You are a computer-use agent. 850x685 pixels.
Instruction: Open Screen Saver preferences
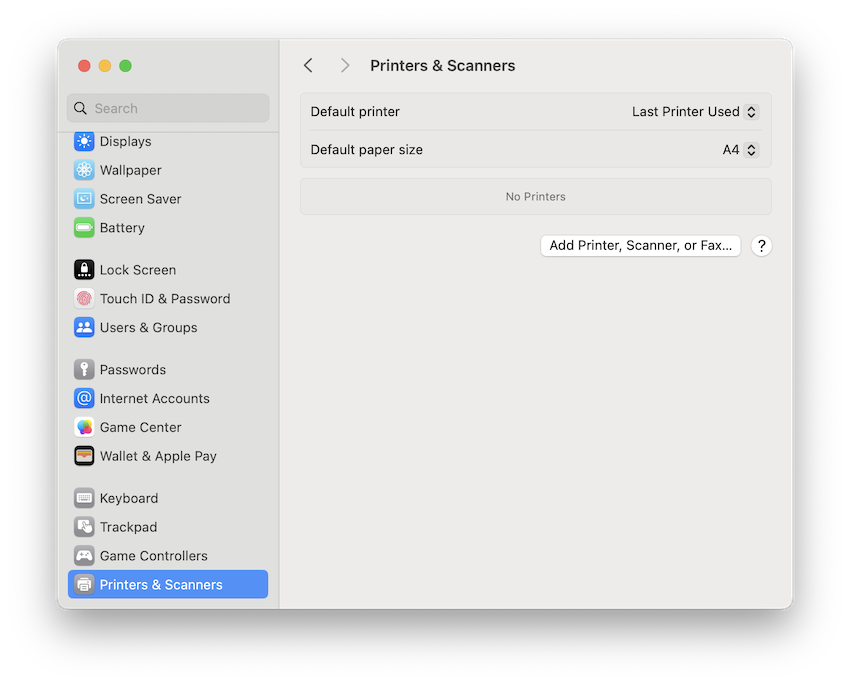coord(140,199)
